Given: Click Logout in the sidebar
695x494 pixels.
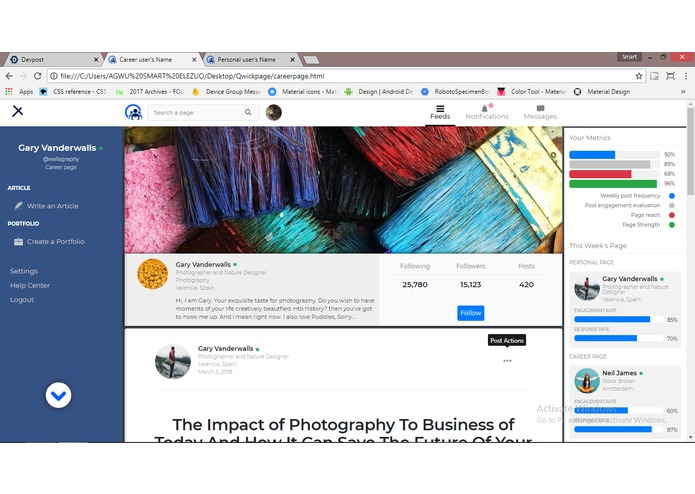Looking at the screenshot, I should (22, 300).
